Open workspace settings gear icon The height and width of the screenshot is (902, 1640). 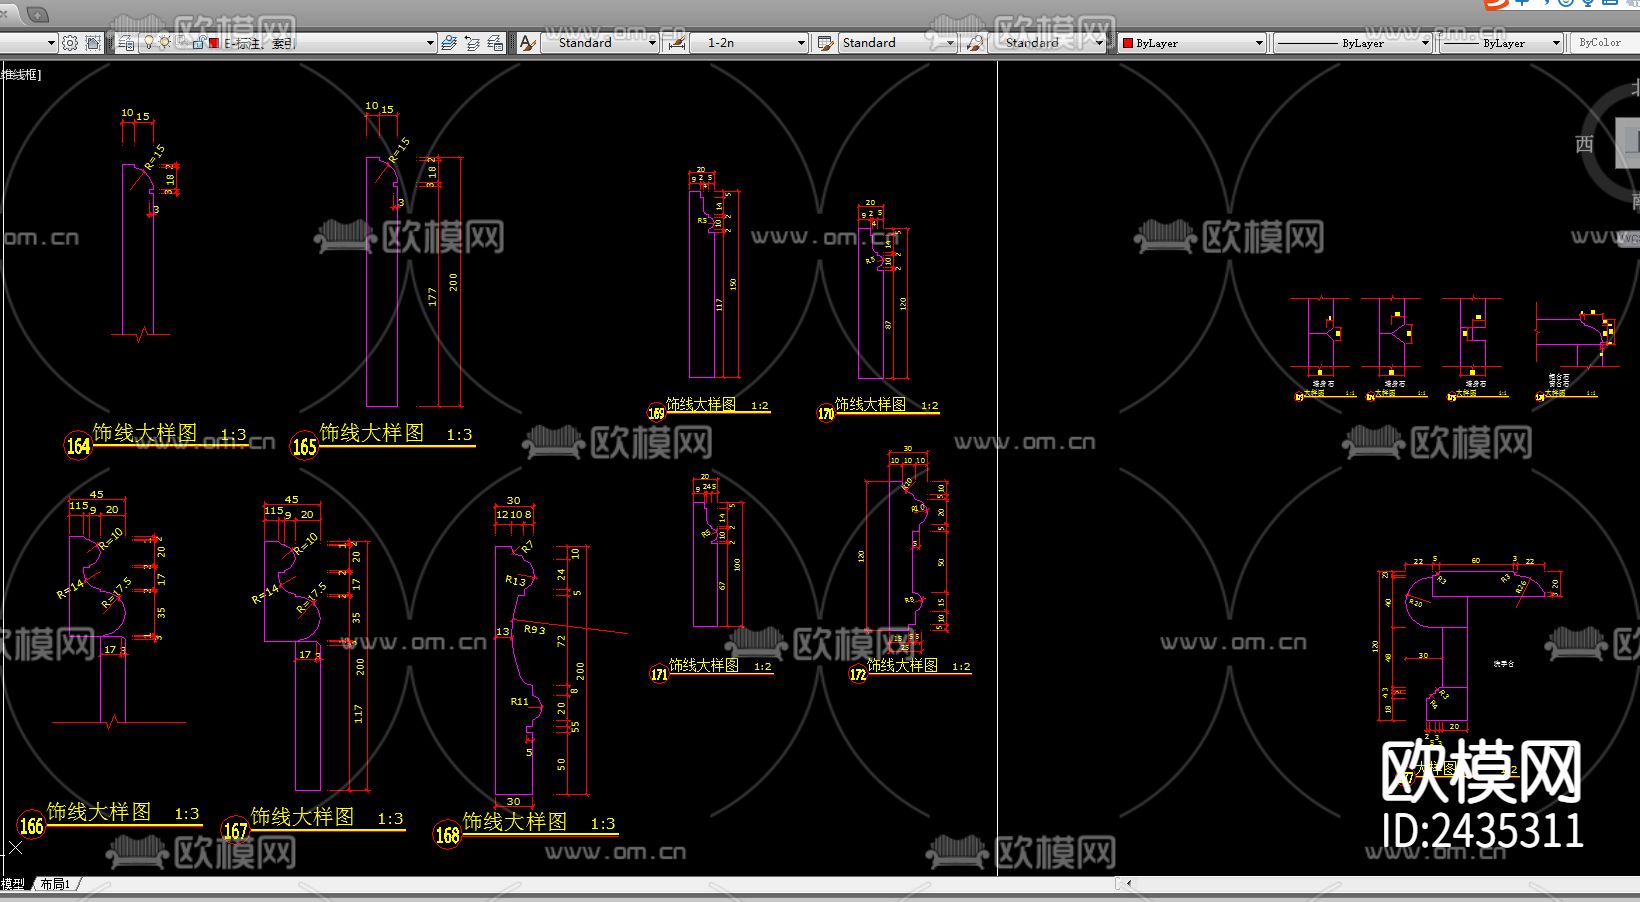click(69, 43)
